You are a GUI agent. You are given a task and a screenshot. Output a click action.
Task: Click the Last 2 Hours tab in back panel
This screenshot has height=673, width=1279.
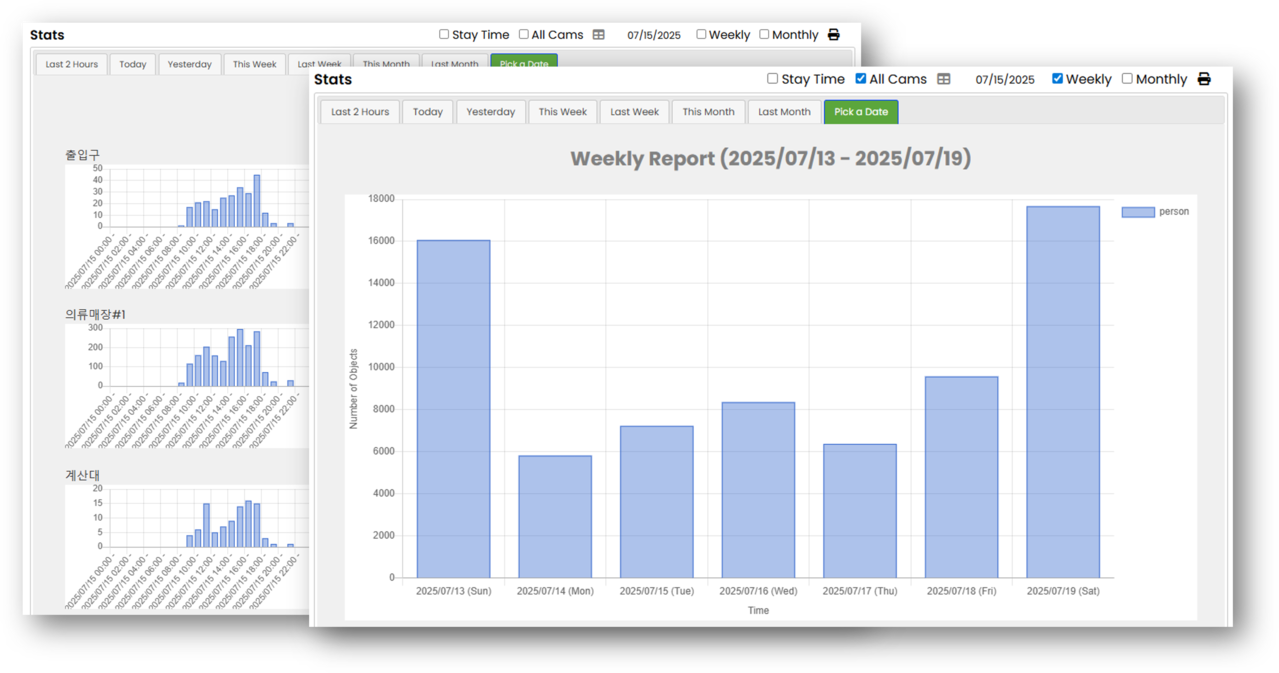point(72,64)
